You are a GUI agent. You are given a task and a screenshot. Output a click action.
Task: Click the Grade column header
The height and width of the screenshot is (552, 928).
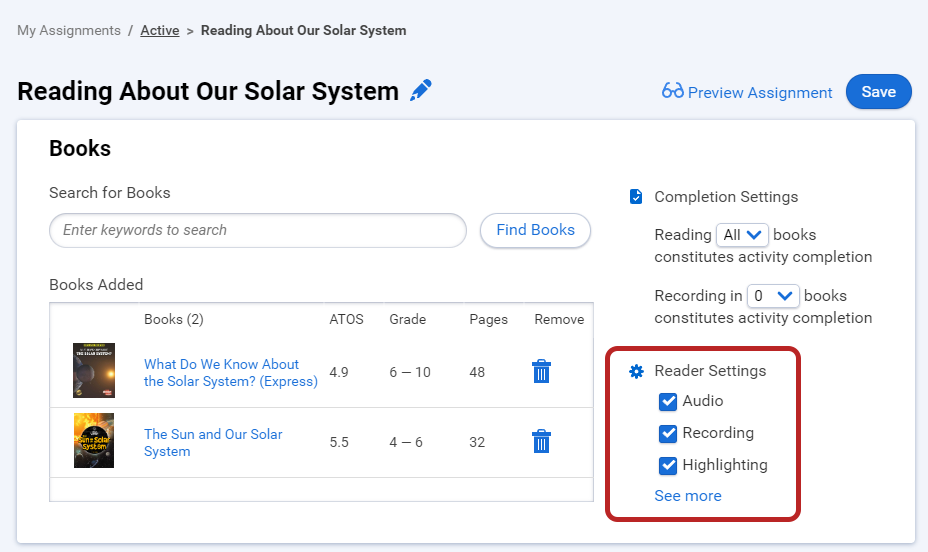408,319
